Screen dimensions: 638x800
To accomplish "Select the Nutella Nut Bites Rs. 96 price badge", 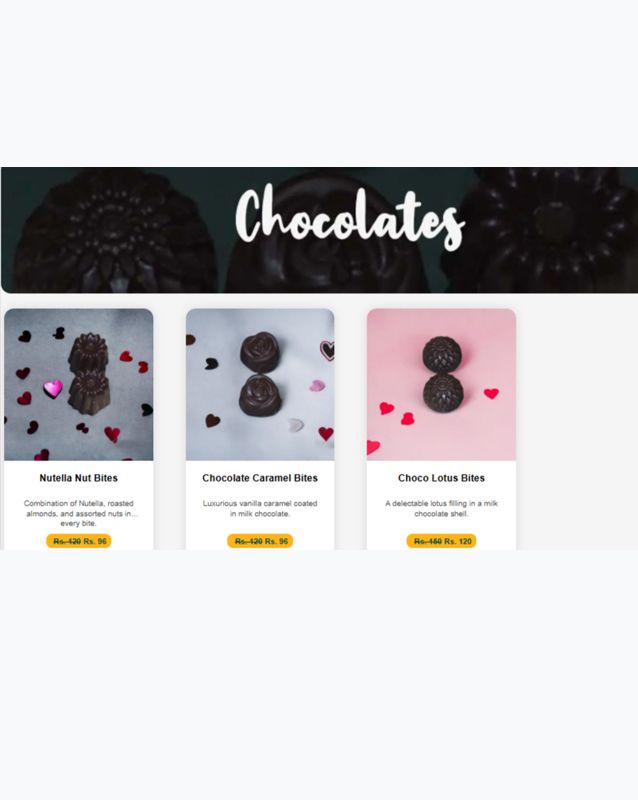I will point(79,541).
